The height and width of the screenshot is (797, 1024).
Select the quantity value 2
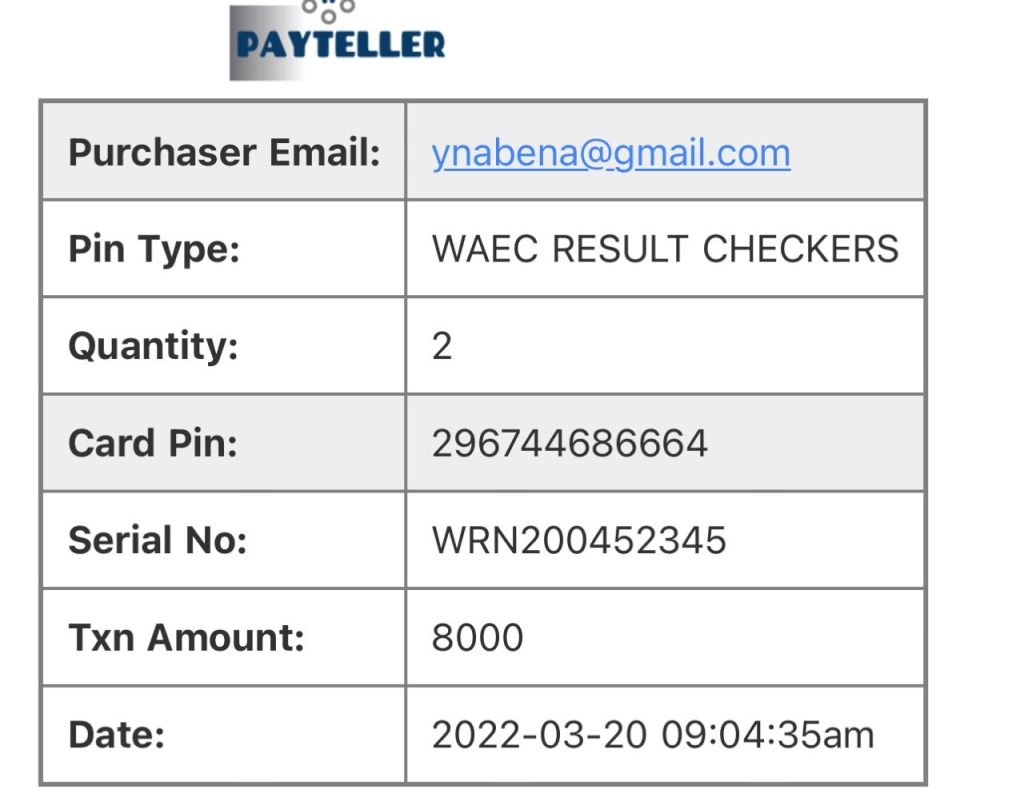[442, 346]
